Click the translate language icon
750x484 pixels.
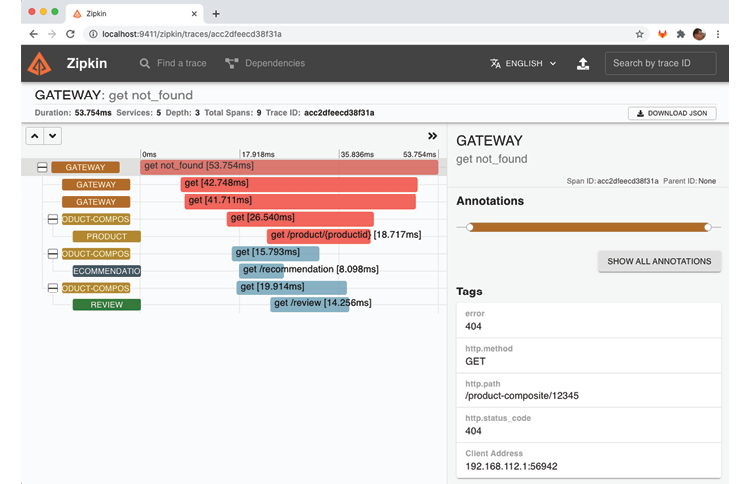[x=495, y=63]
